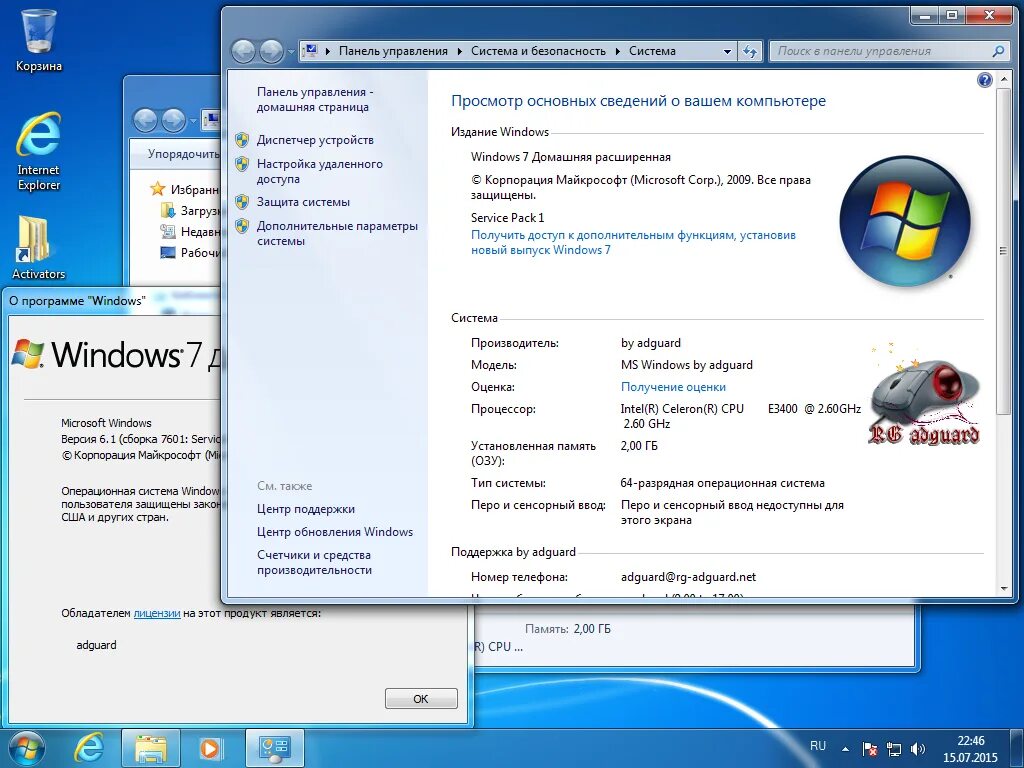The height and width of the screenshot is (768, 1024).
Task: Click the Start button orb
Action: point(26,748)
